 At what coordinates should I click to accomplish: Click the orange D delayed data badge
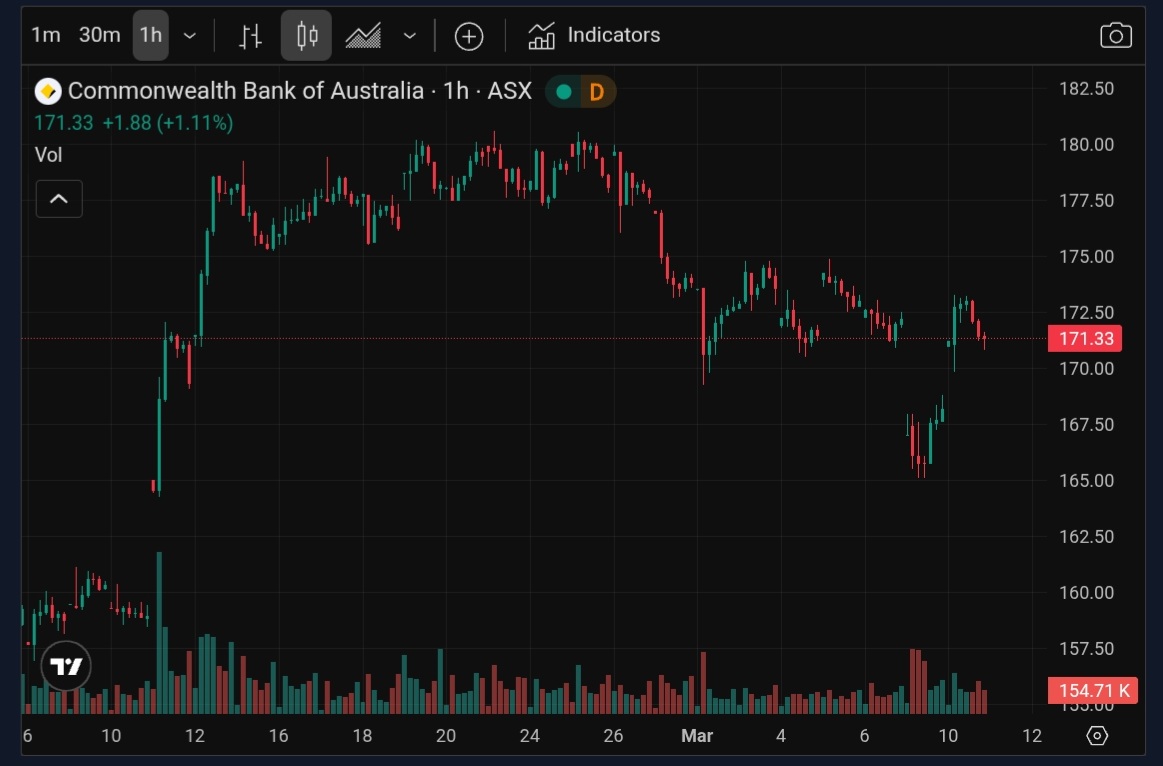[597, 92]
